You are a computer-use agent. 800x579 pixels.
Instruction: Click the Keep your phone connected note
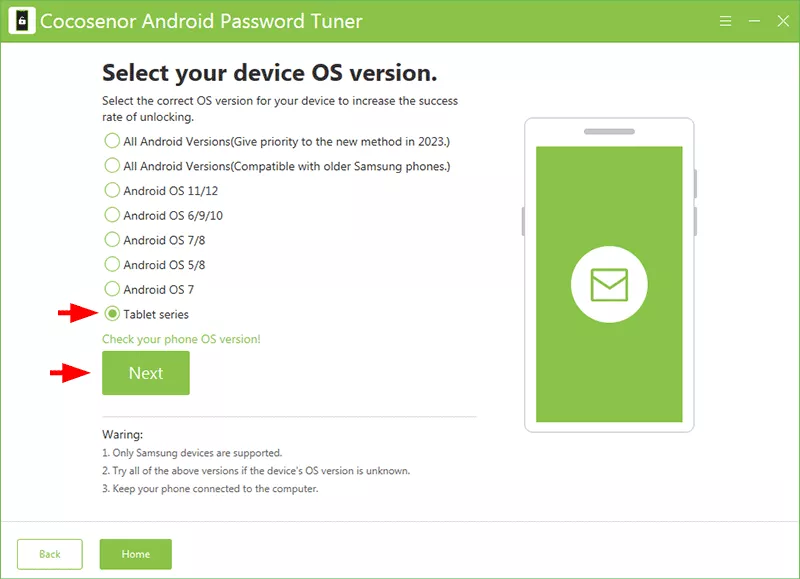point(210,489)
